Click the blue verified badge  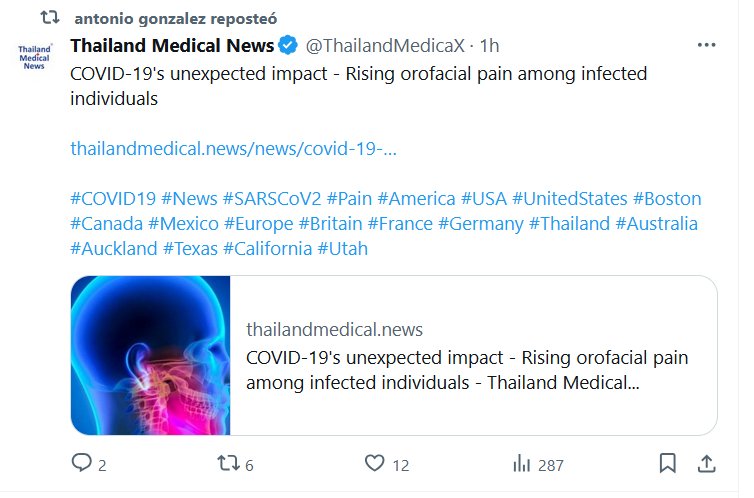(x=288, y=45)
